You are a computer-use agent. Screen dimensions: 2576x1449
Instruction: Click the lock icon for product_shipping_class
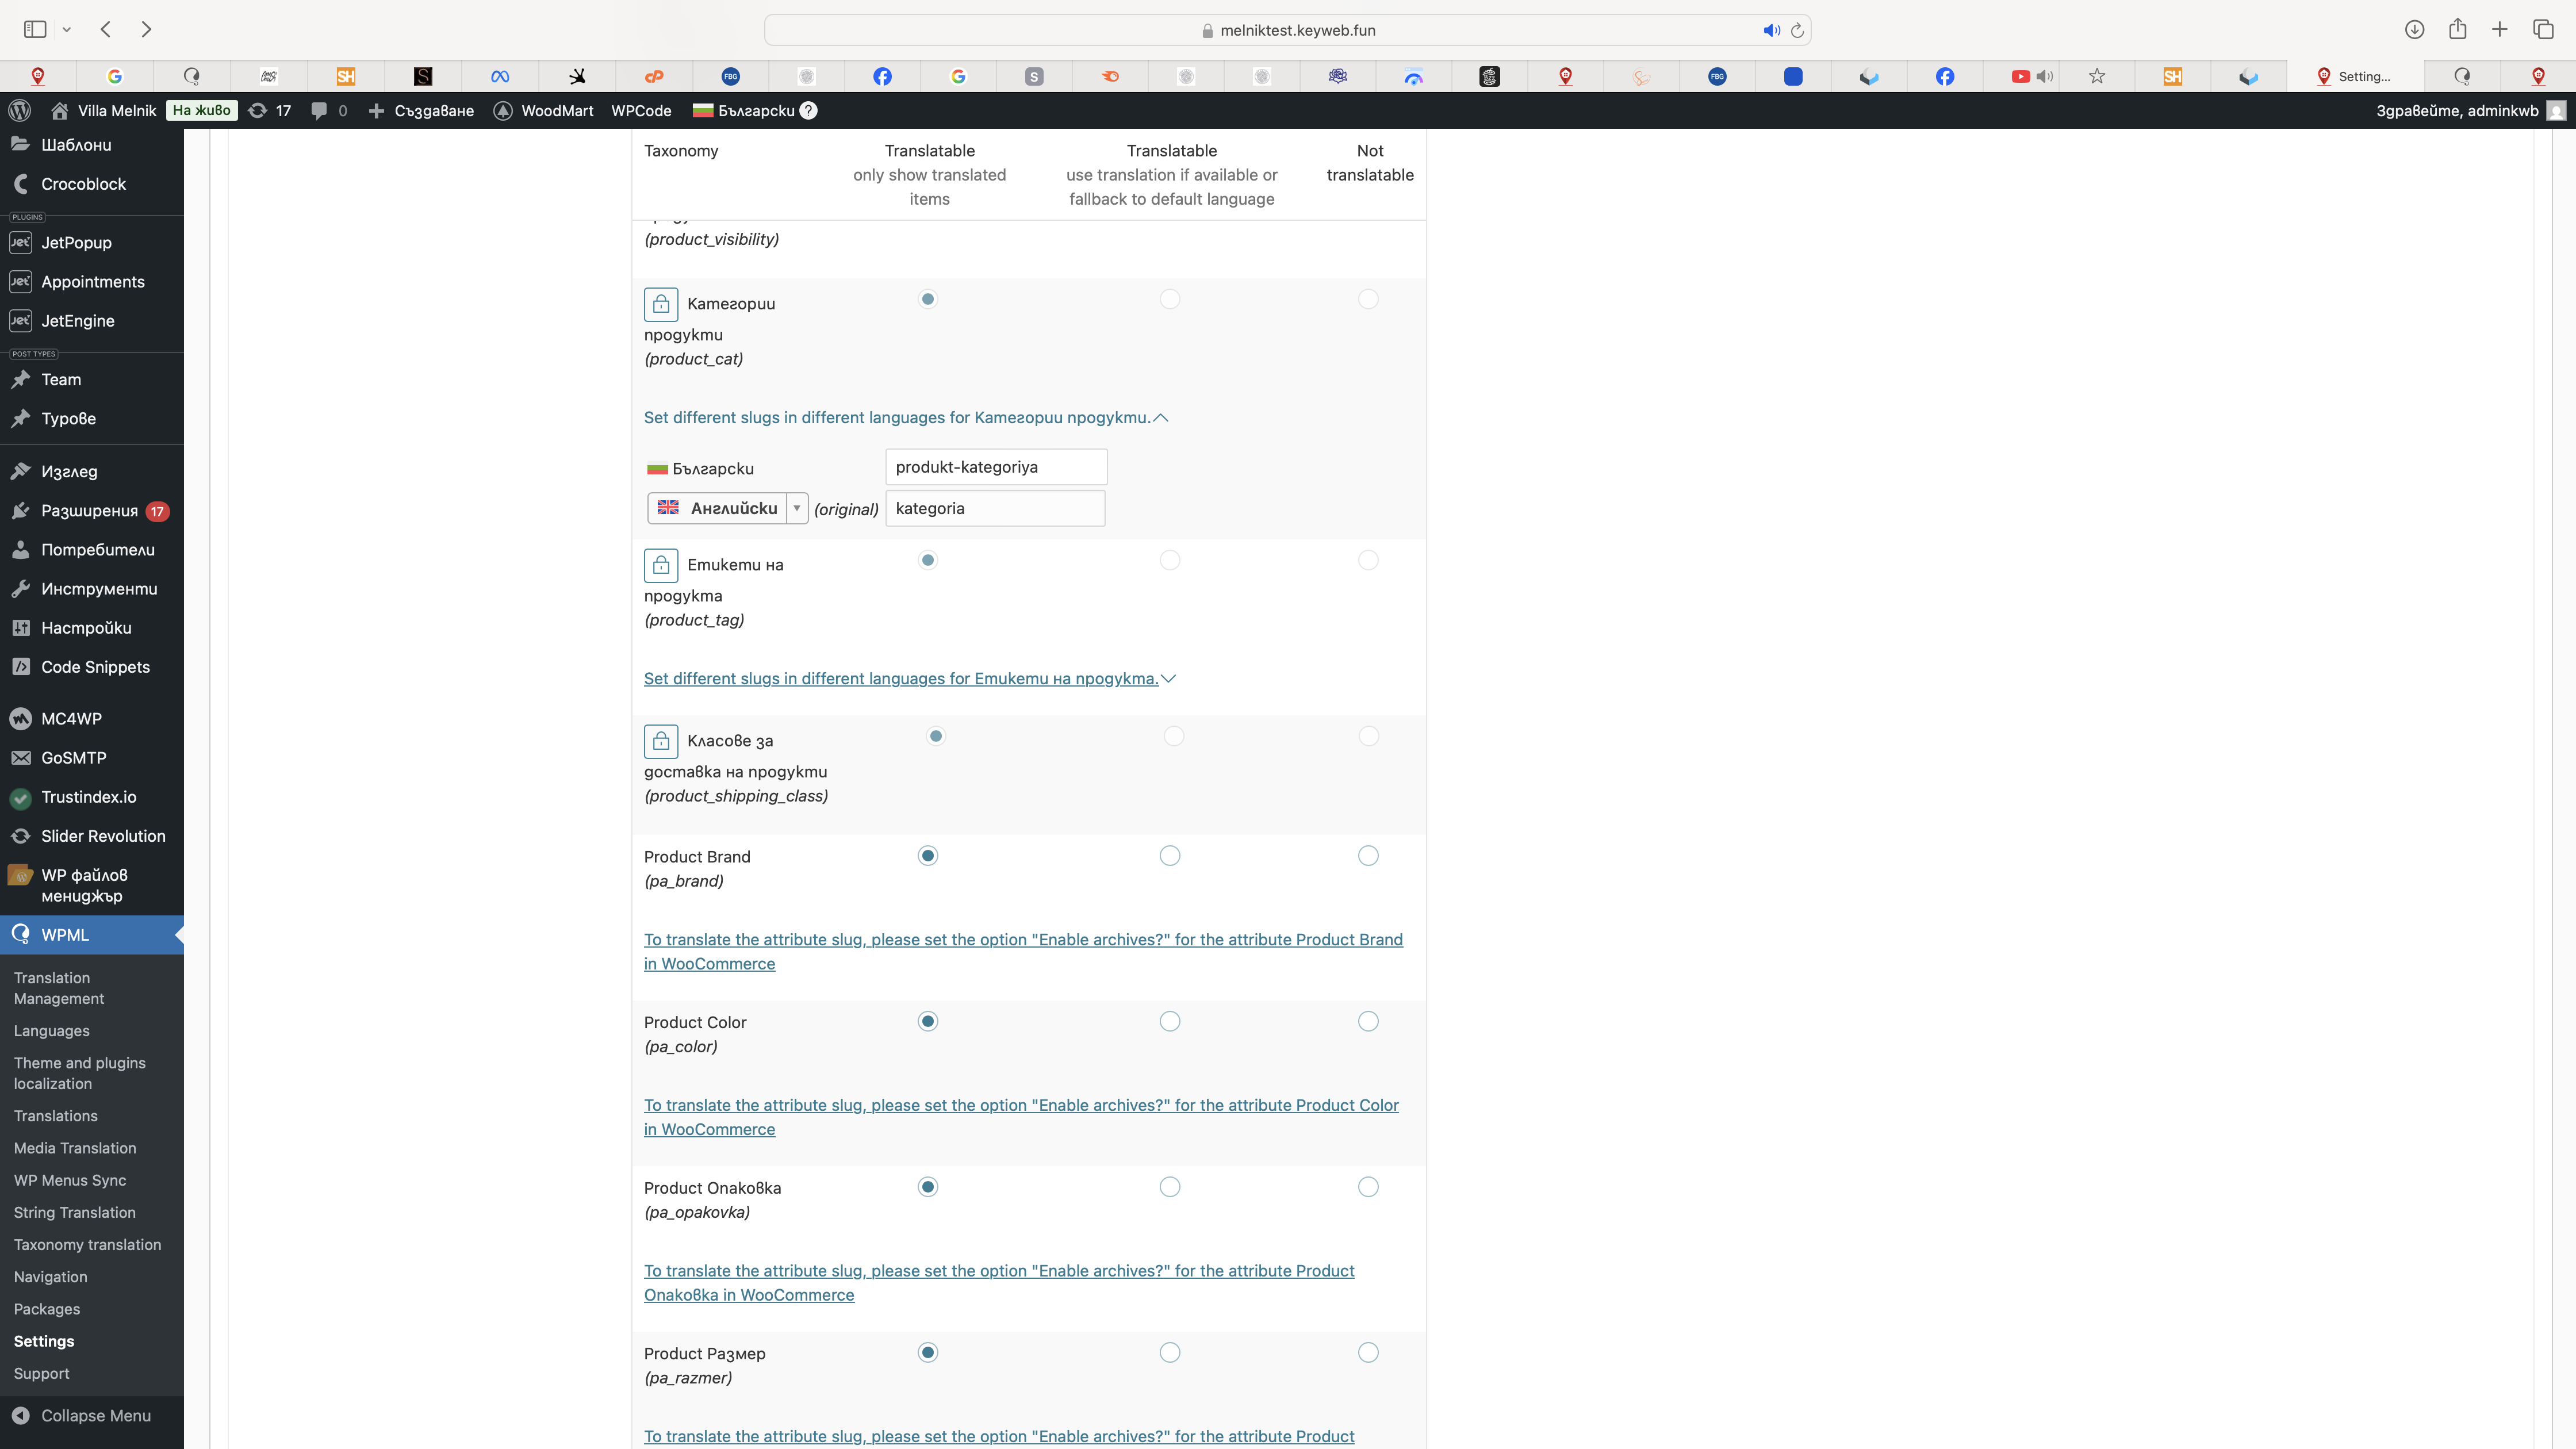pos(661,741)
